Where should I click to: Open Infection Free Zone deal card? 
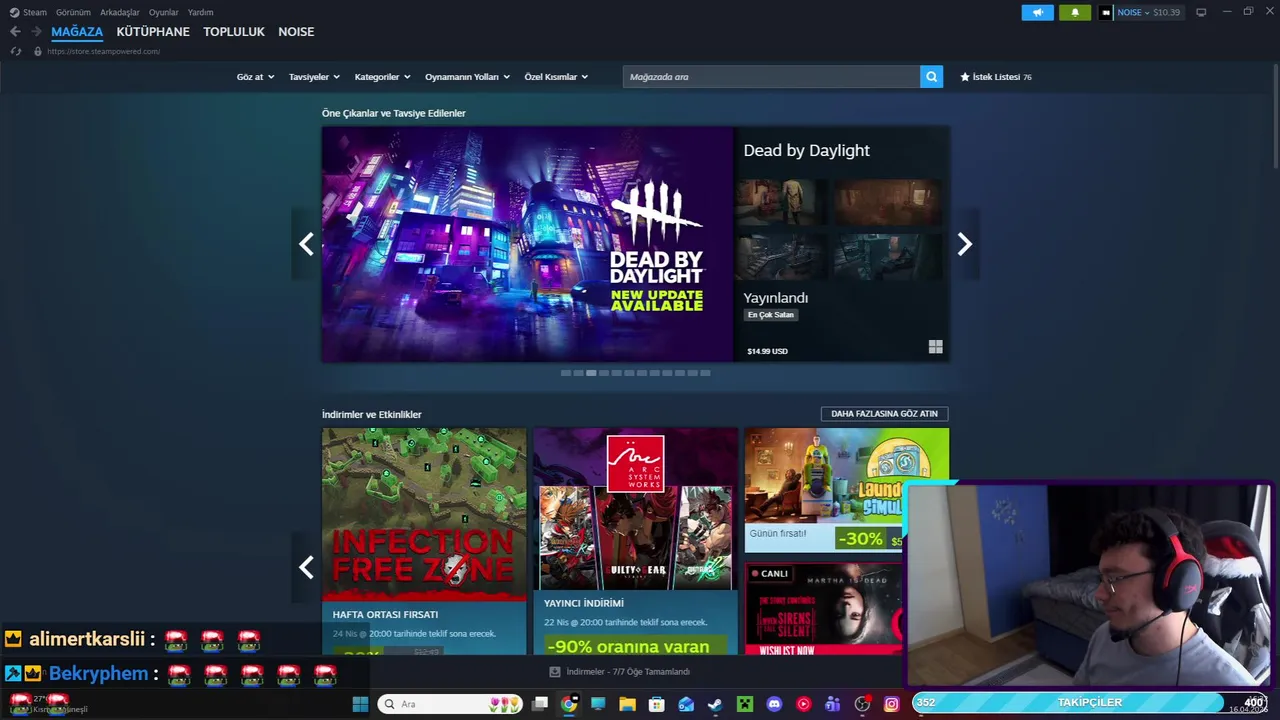[424, 541]
